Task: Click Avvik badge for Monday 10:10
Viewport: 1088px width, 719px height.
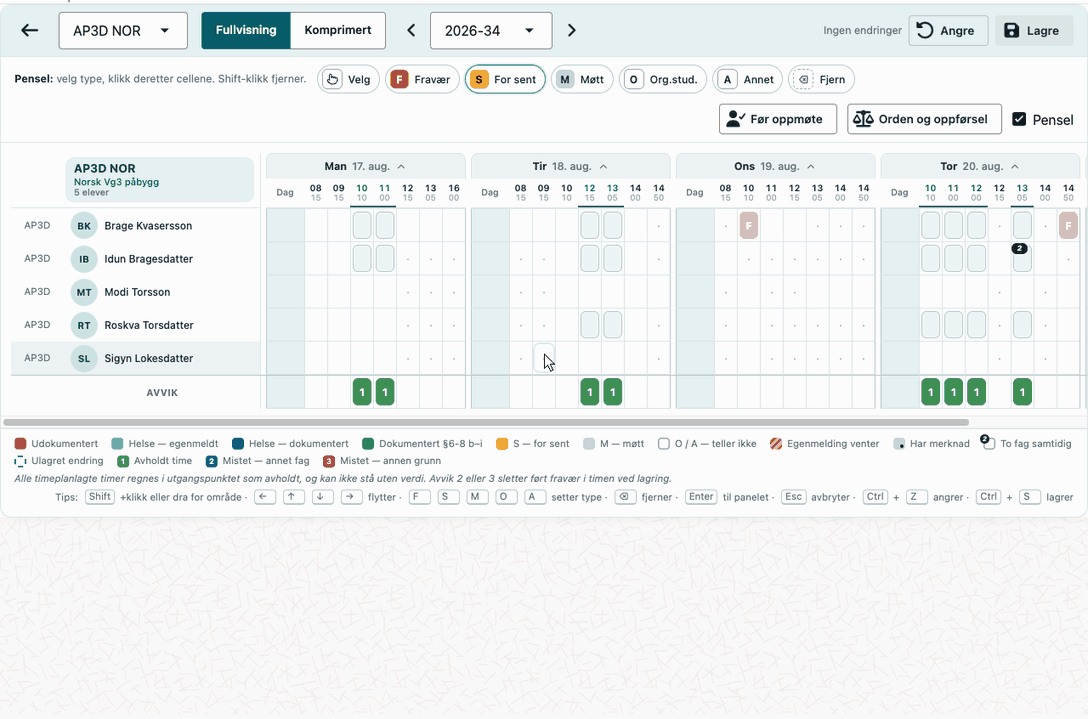Action: [362, 392]
